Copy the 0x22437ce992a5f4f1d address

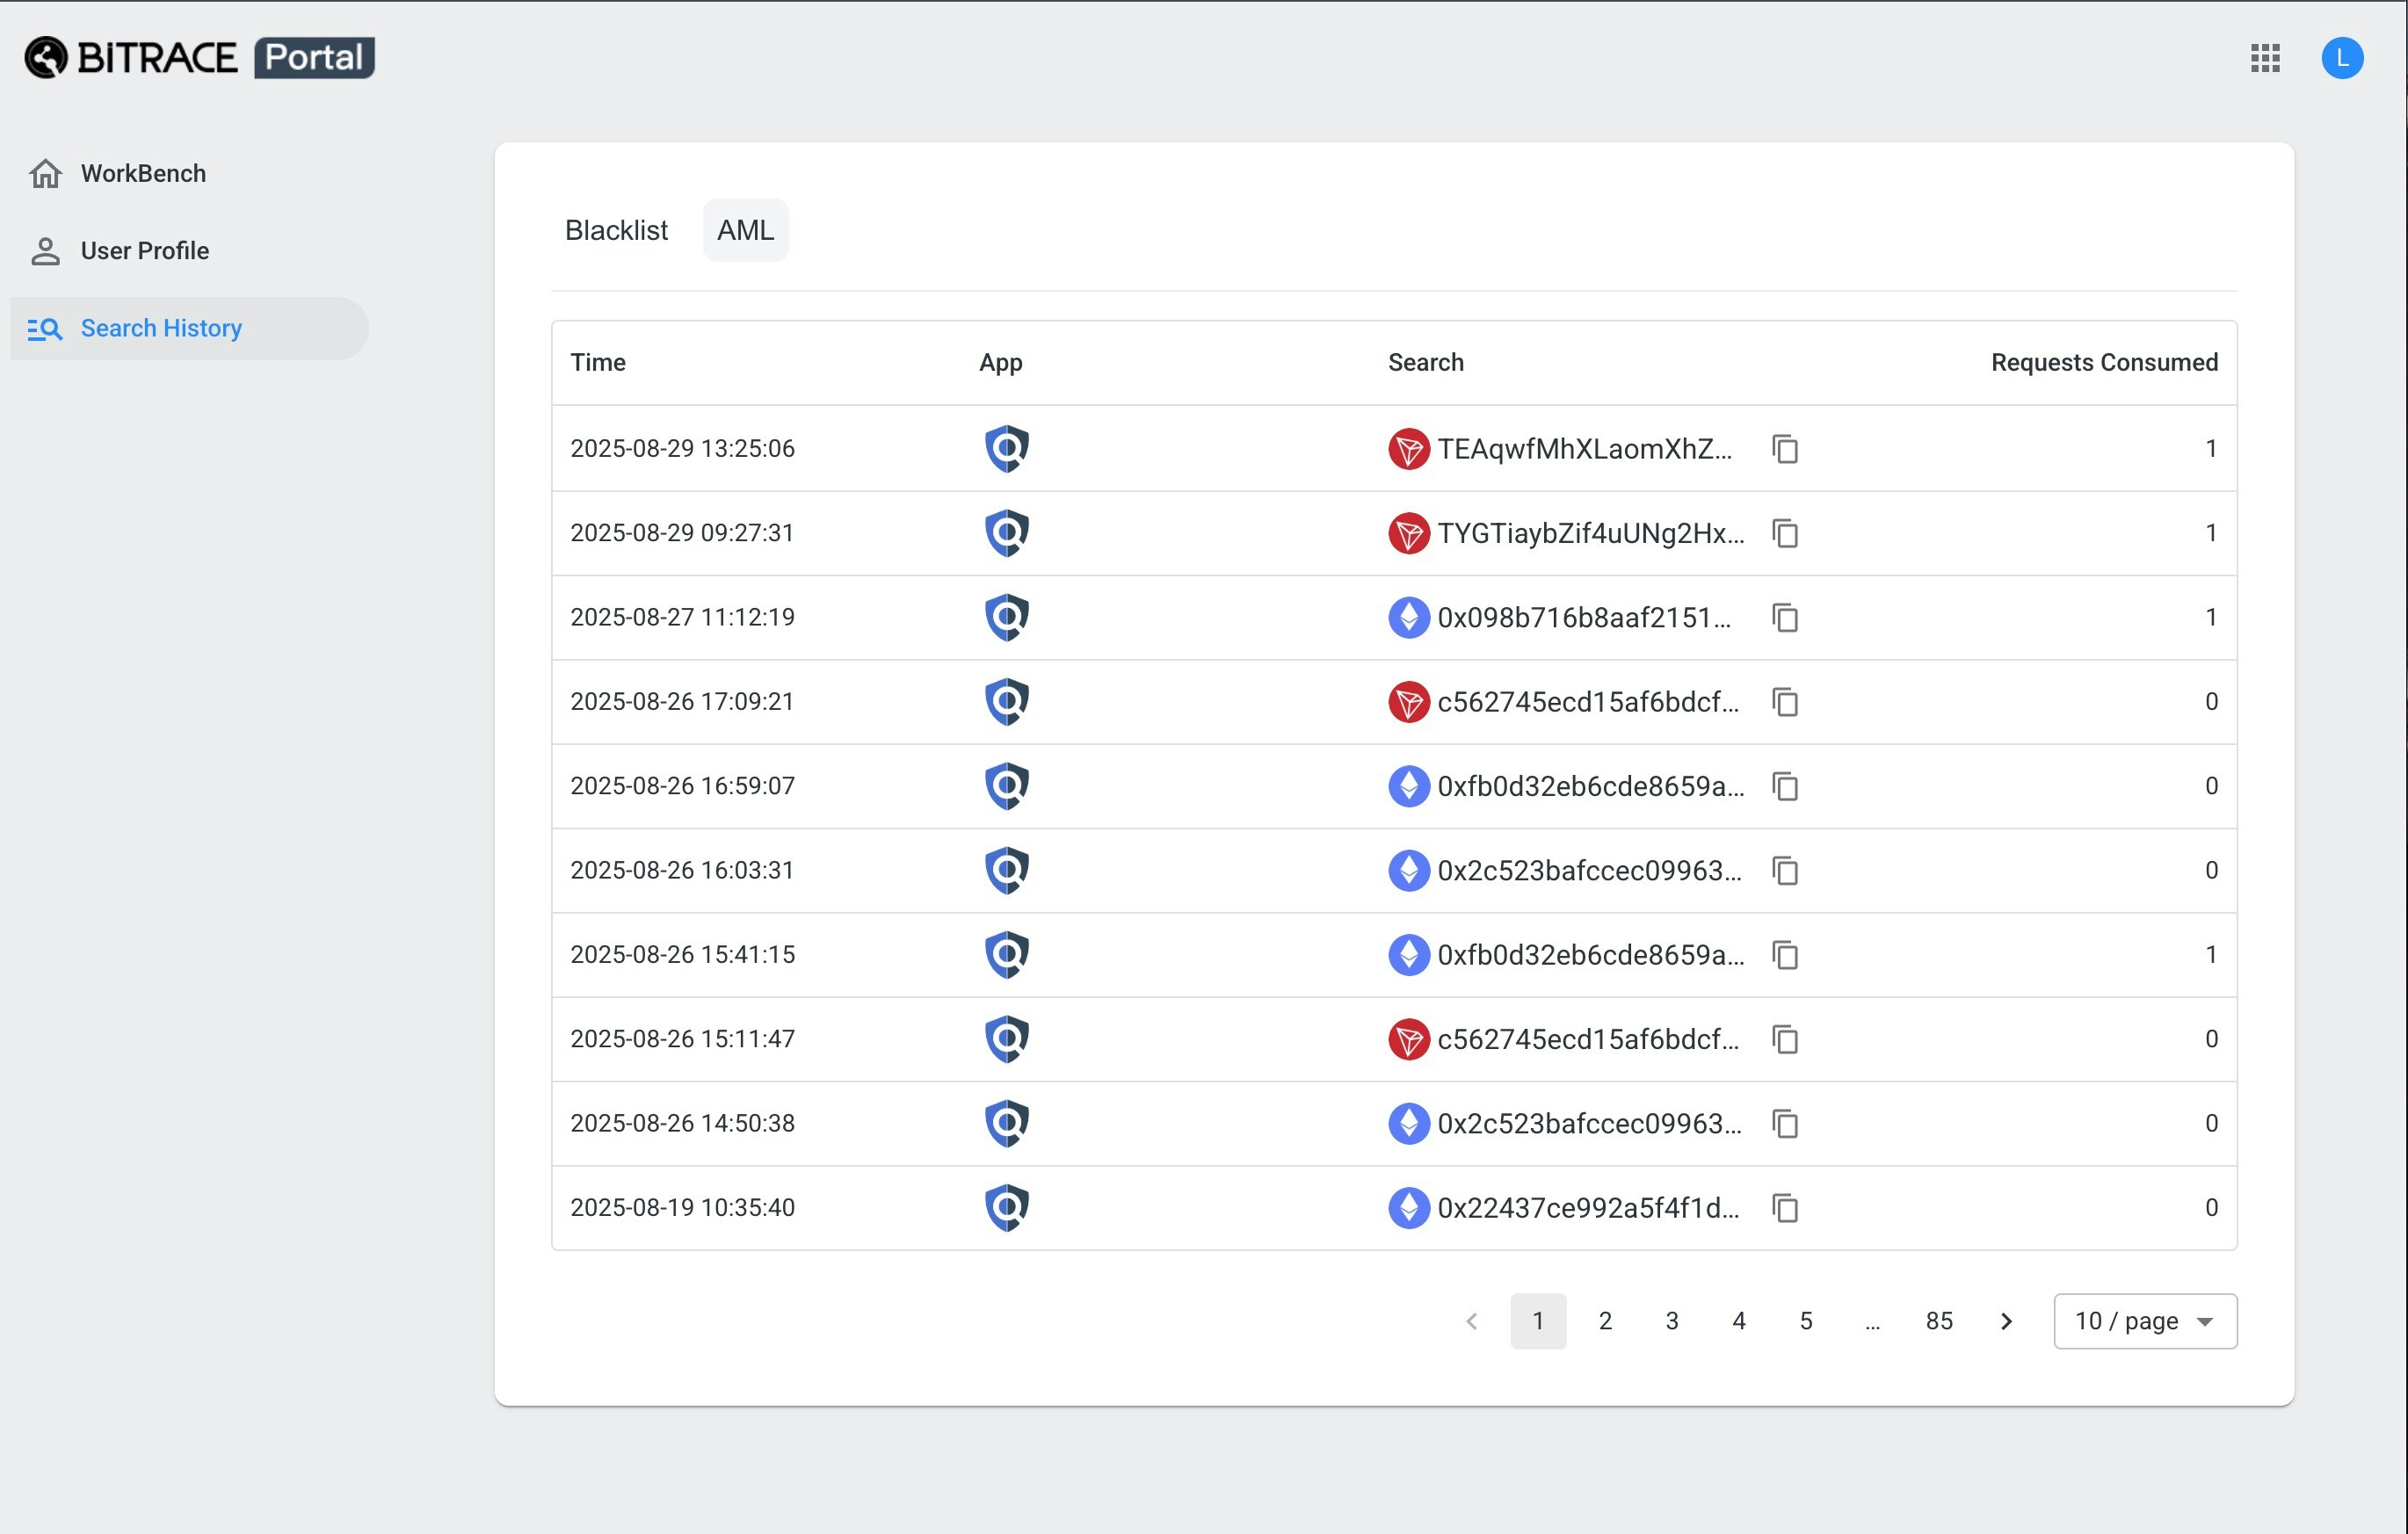[1785, 1208]
